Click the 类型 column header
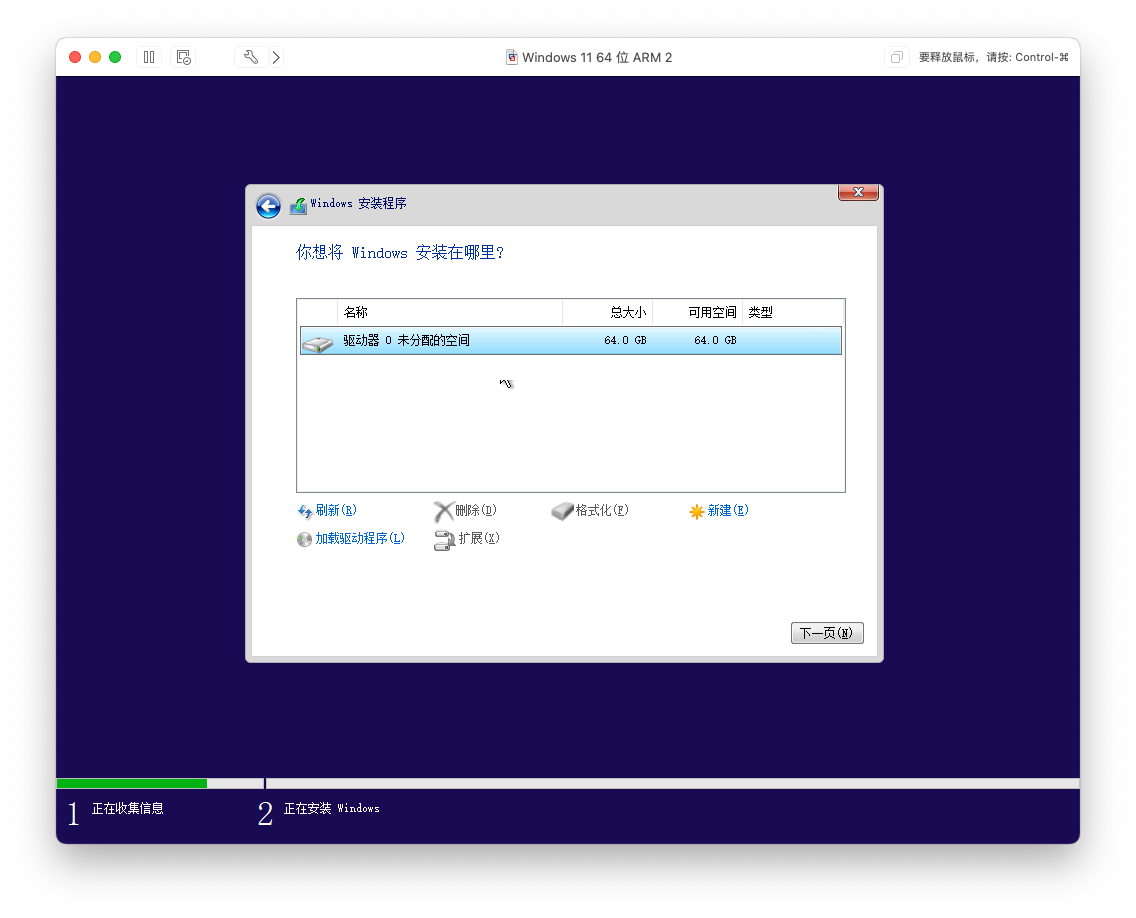 pos(793,312)
